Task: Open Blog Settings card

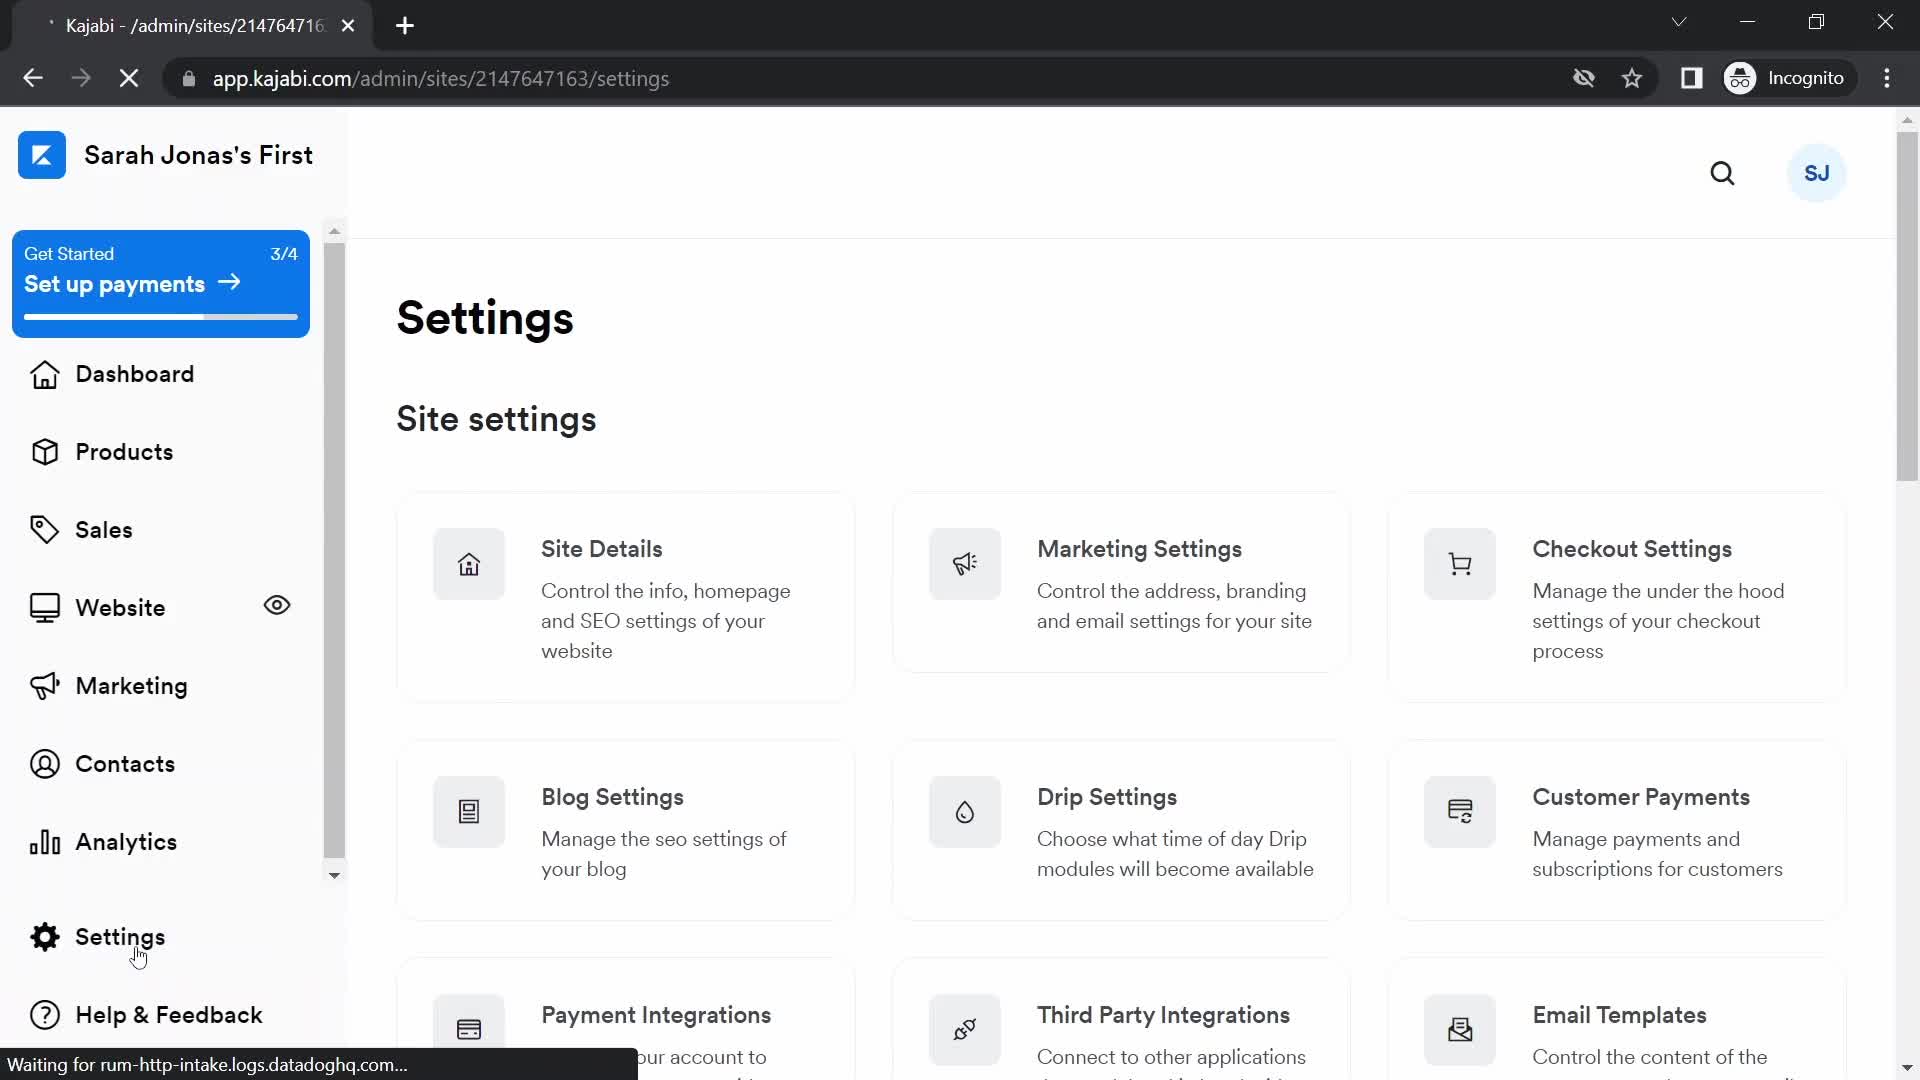Action: 626,830
